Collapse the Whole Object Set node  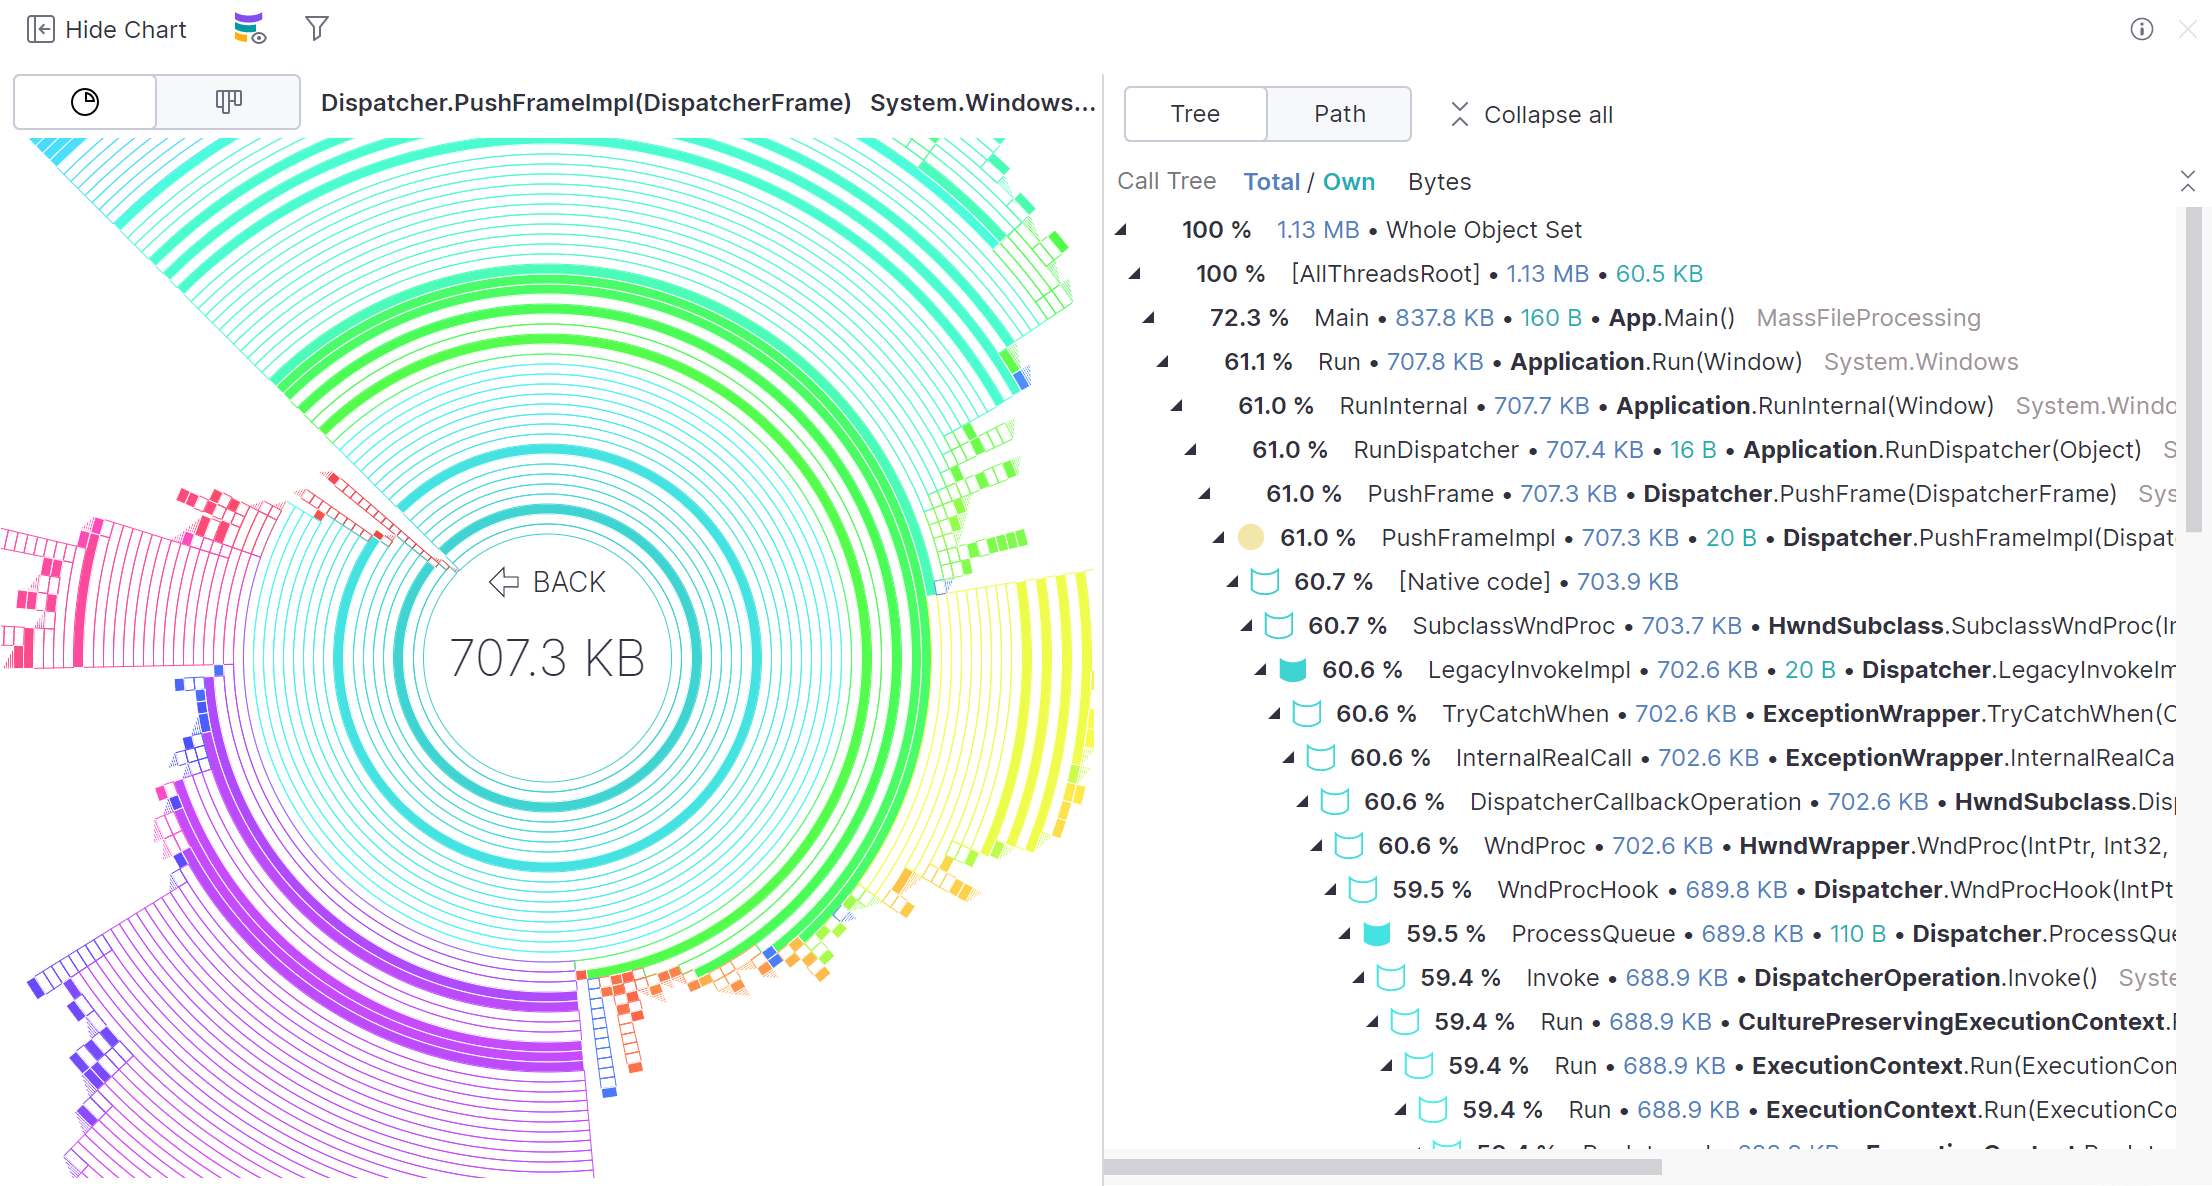(x=1121, y=230)
